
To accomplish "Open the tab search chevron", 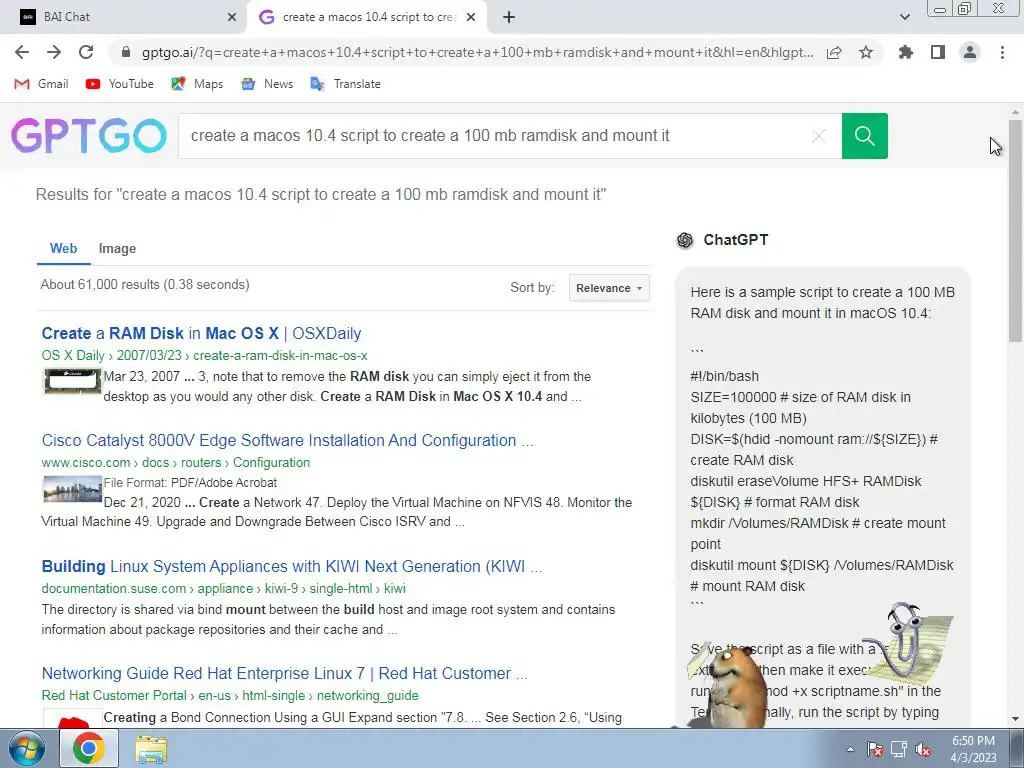I will (x=904, y=17).
